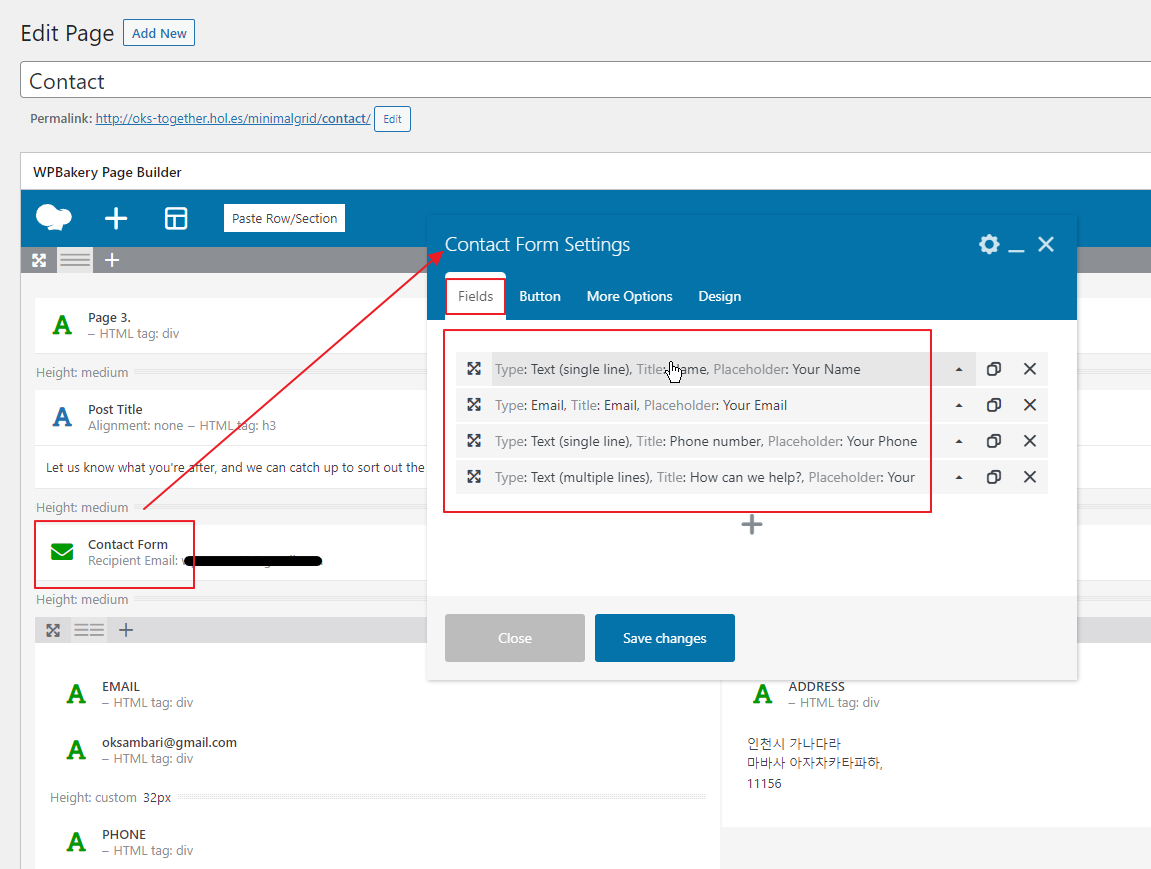Click the Height: medium spacer below Contact Form
This screenshot has width=1151, height=869.
click(82, 600)
